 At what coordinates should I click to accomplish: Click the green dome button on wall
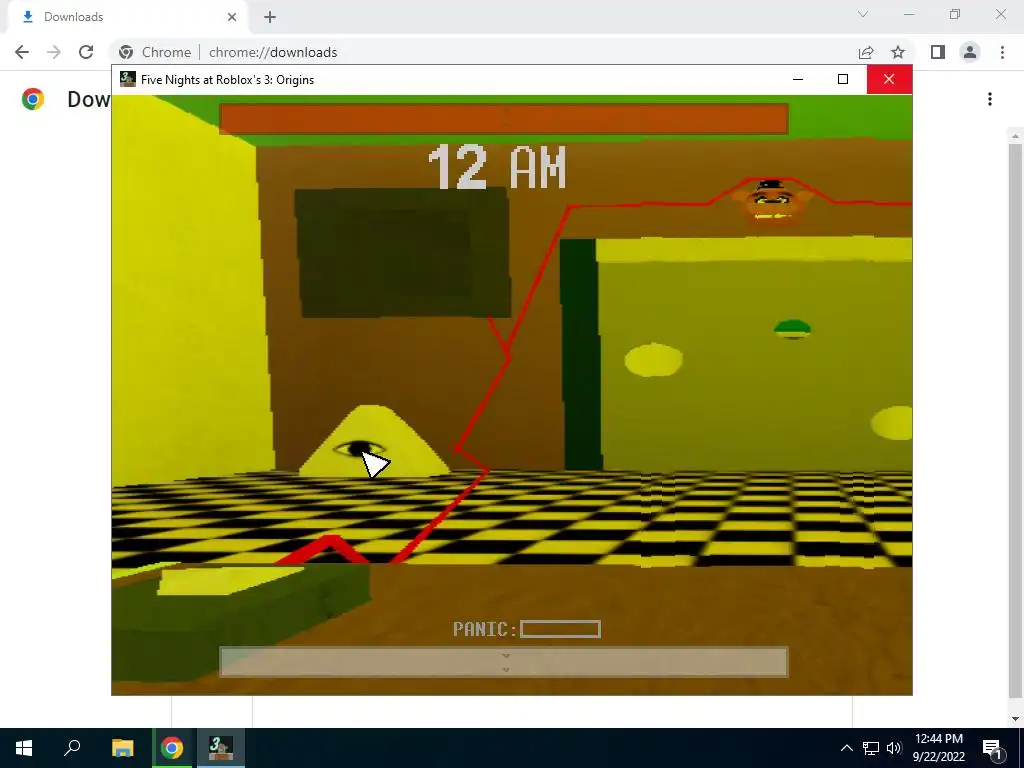[793, 328]
